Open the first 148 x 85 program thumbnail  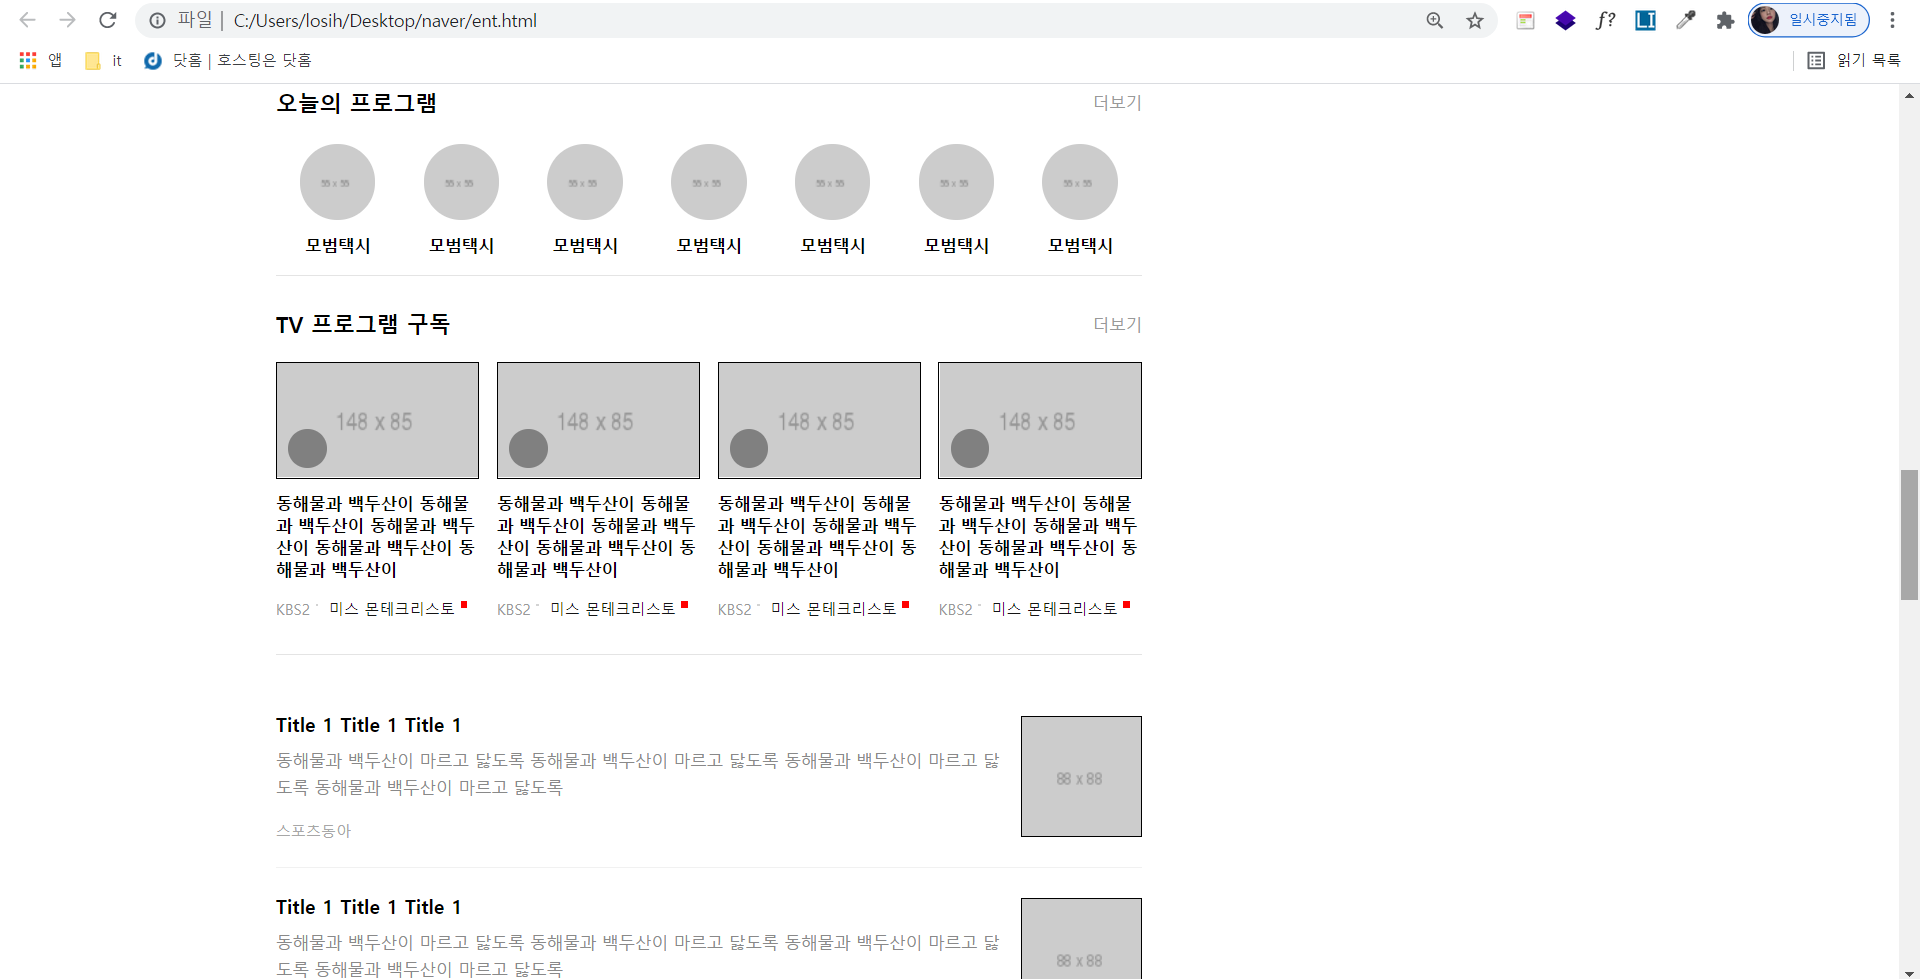click(377, 420)
